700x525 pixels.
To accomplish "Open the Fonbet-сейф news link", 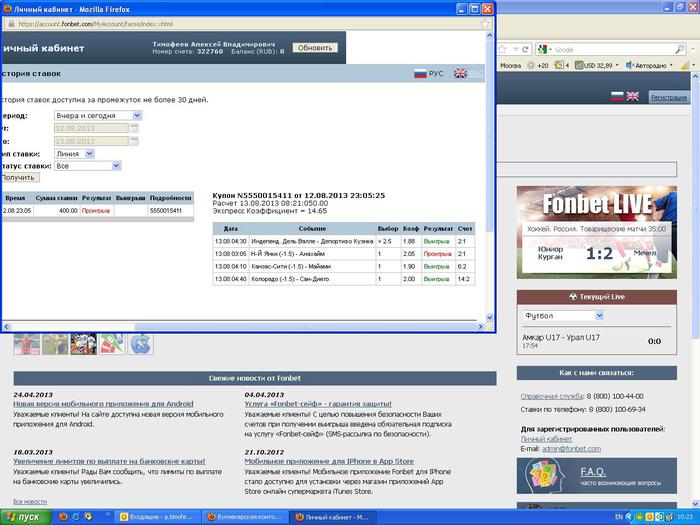I will click(318, 404).
